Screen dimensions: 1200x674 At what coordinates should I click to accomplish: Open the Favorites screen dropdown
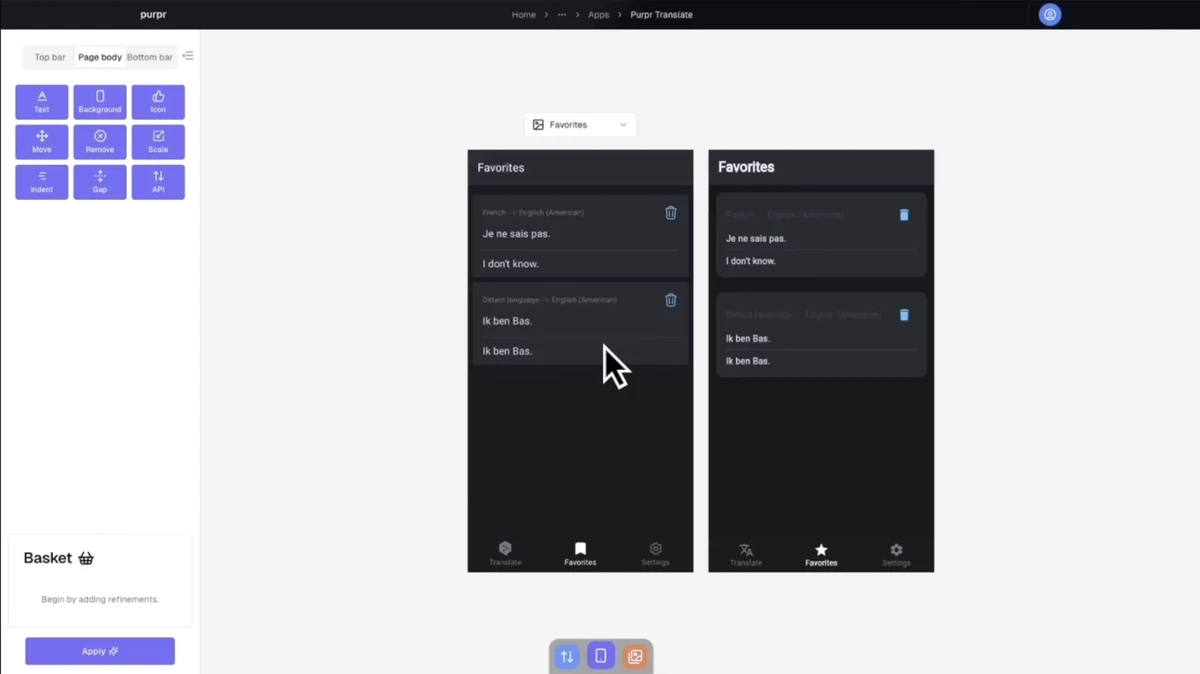click(580, 125)
